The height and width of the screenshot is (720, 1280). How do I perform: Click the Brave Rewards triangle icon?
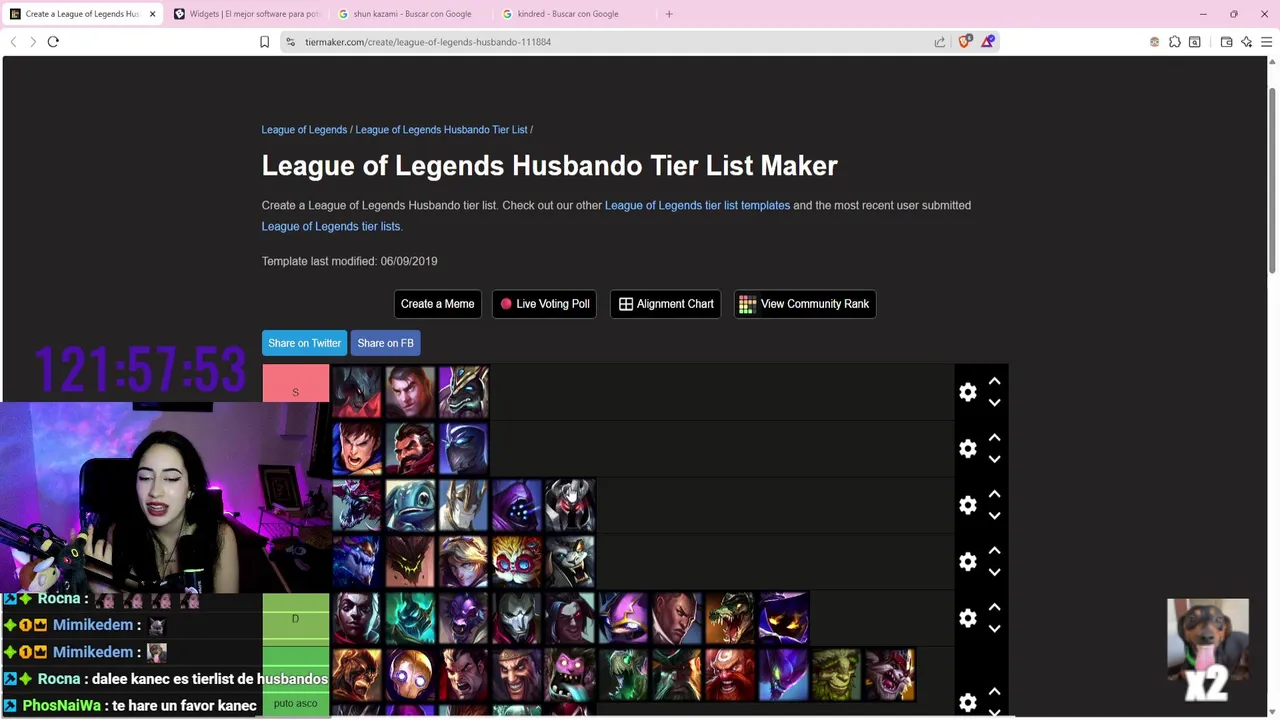pyautogui.click(x=988, y=42)
